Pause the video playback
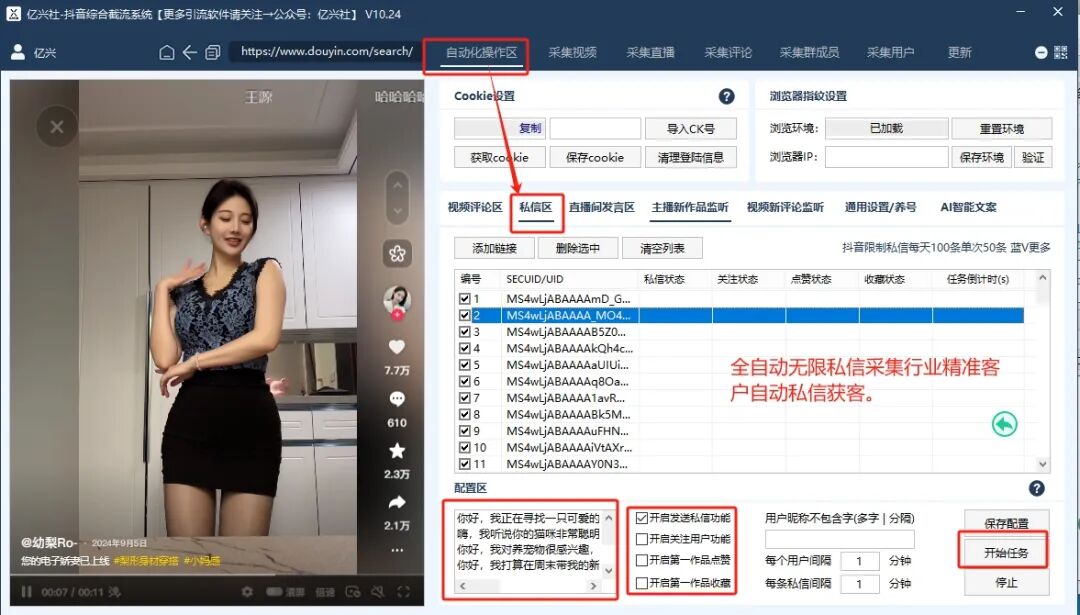The height and width of the screenshot is (615, 1080). [x=26, y=592]
